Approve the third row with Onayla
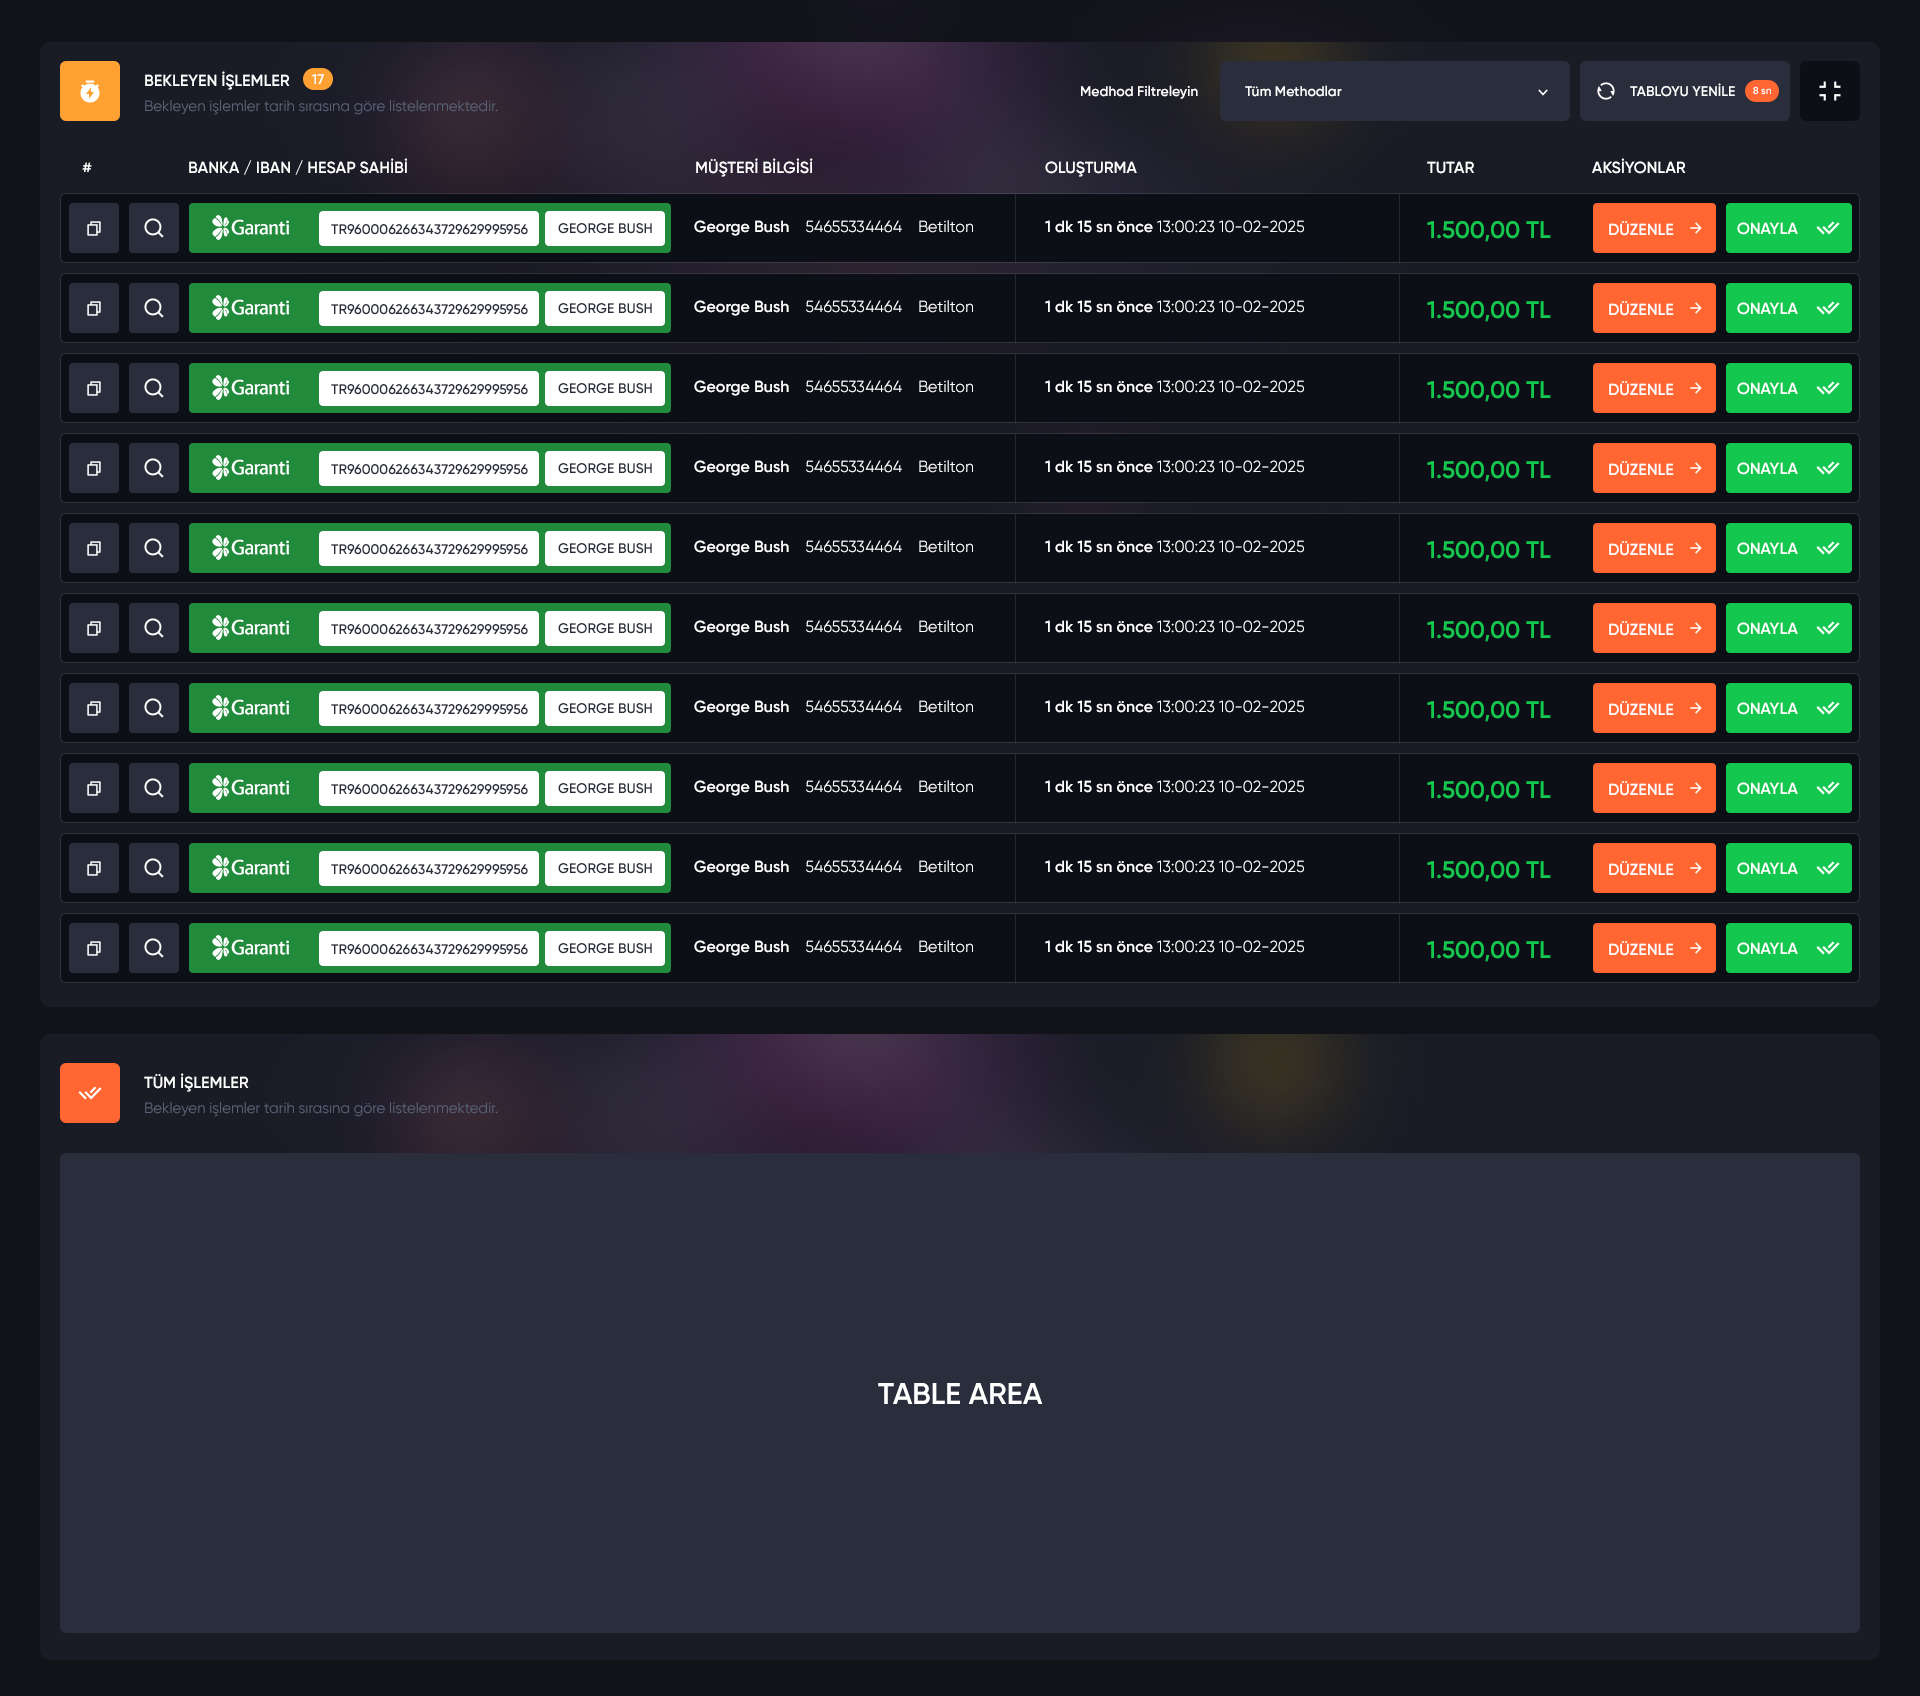The height and width of the screenshot is (1696, 1920). pos(1787,388)
